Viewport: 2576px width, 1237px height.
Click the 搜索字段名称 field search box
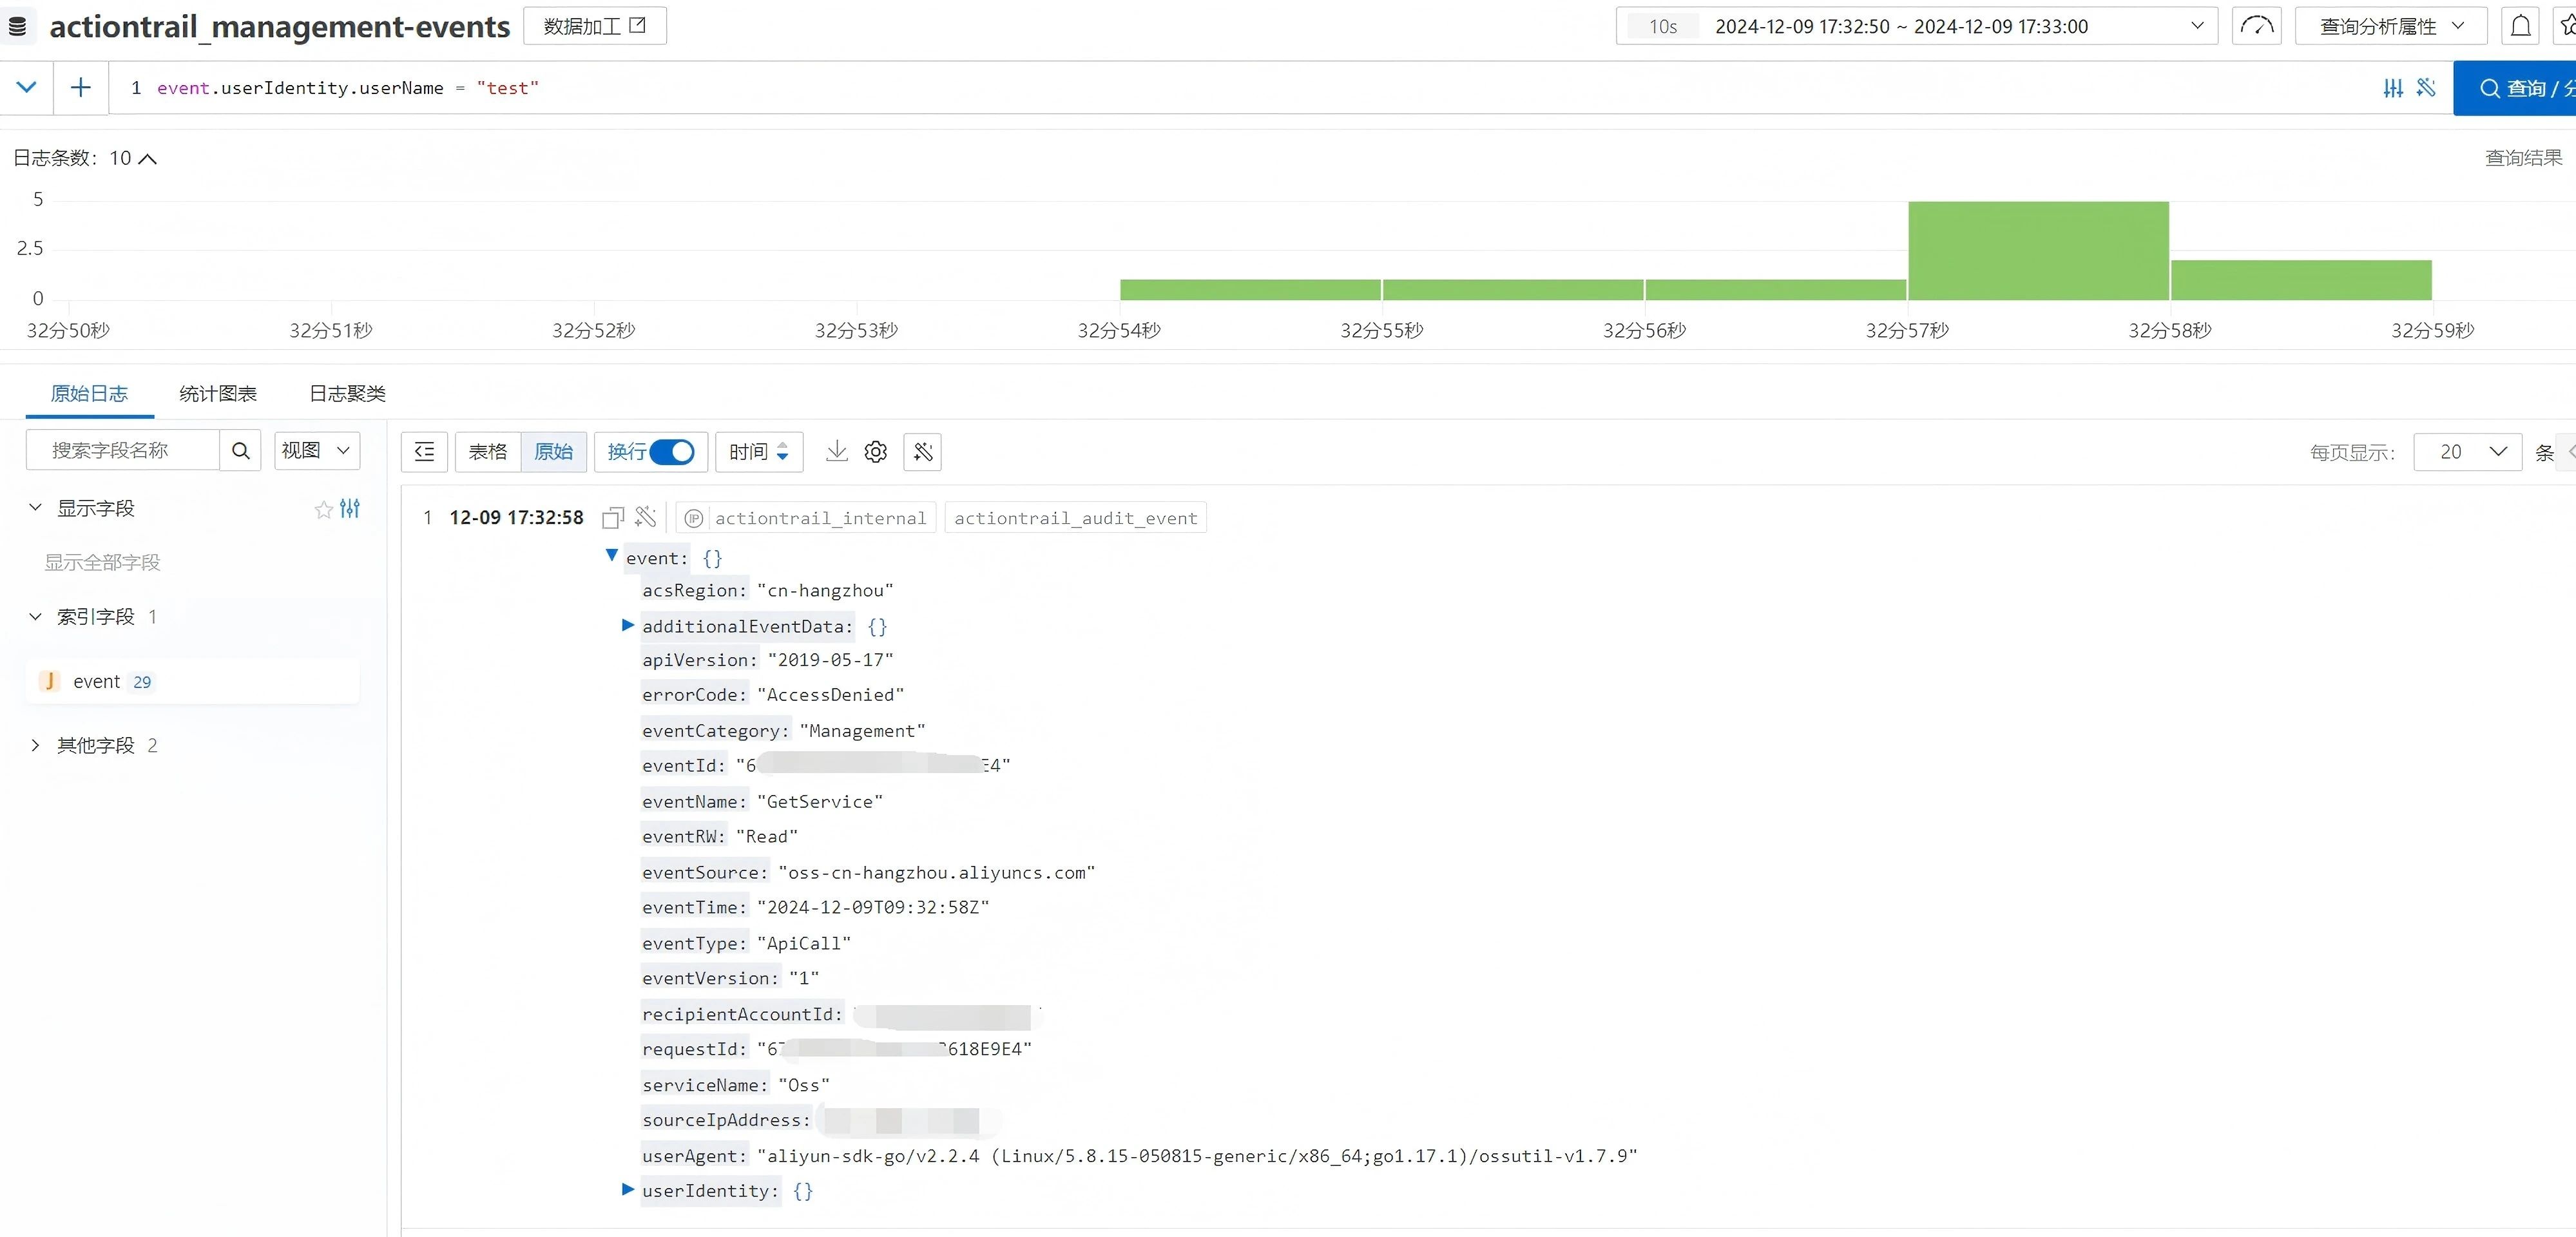pos(122,451)
